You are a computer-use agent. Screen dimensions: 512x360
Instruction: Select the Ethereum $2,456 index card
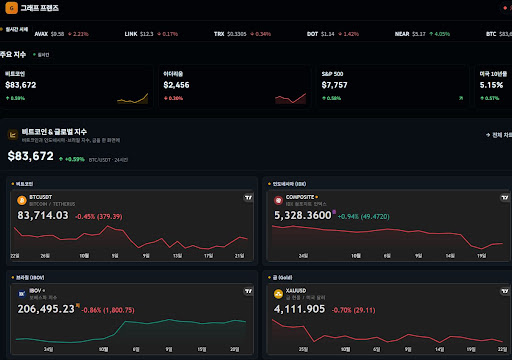(235, 87)
